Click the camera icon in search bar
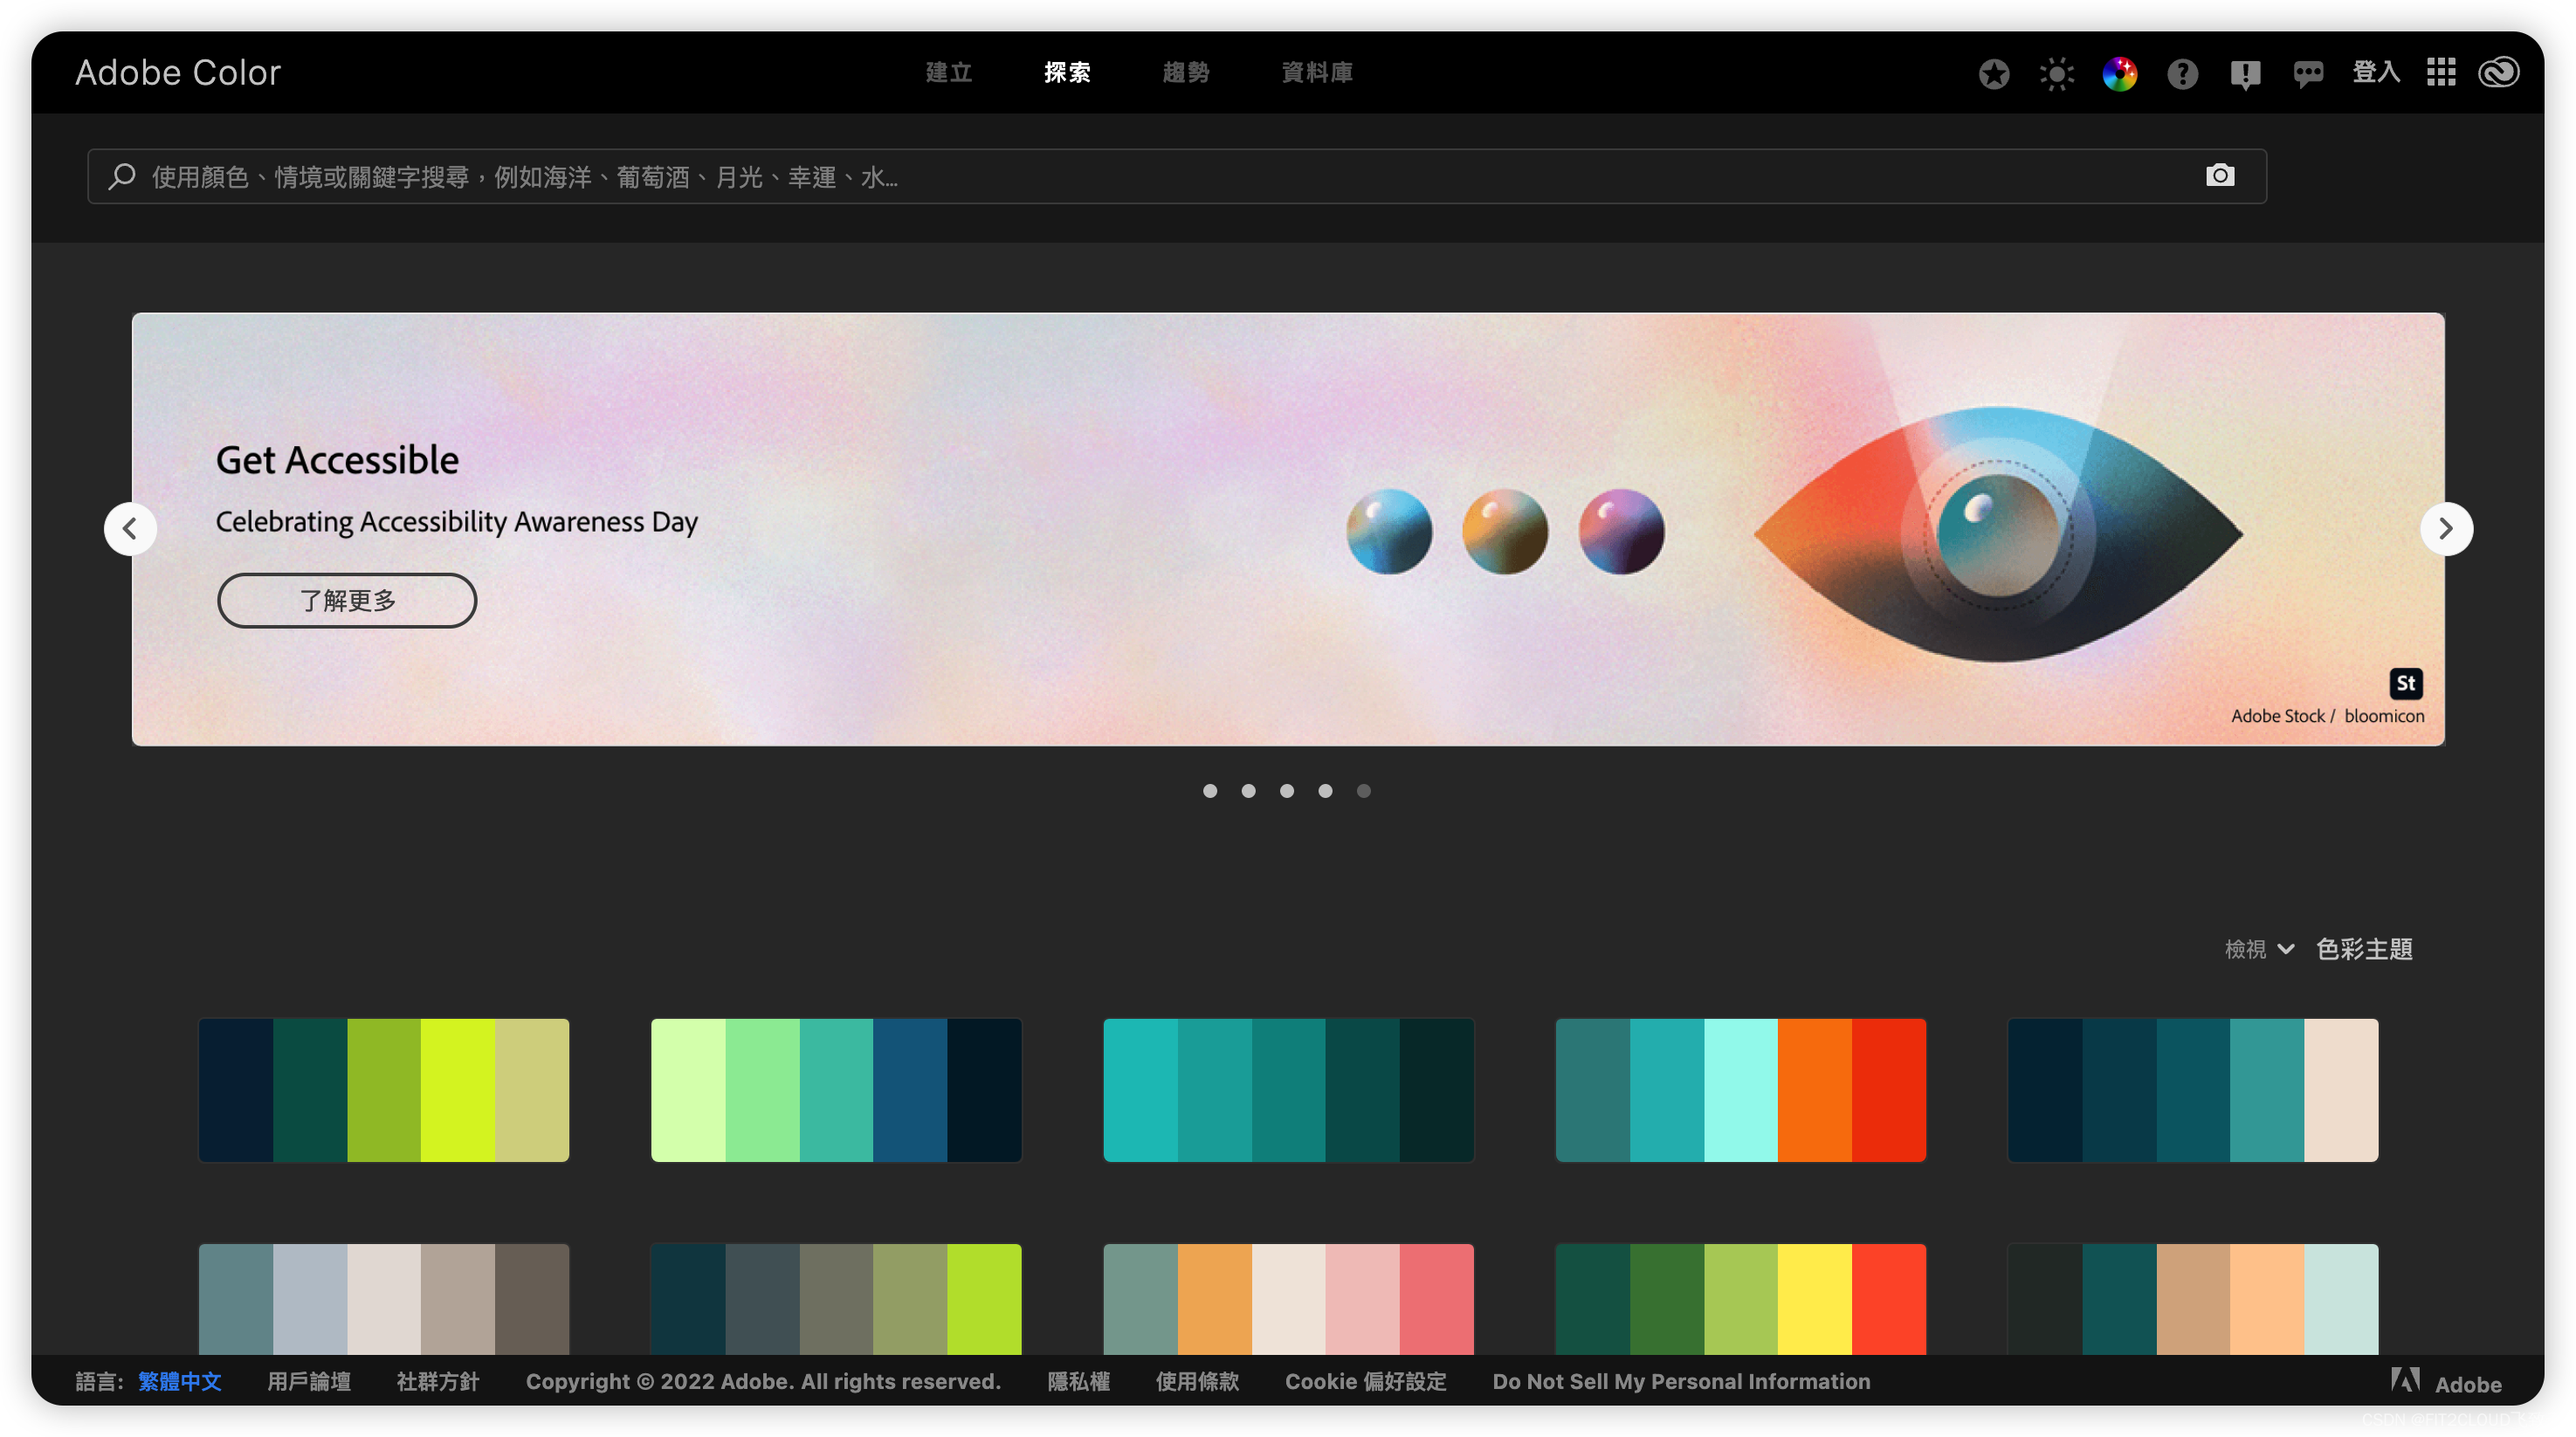The image size is (2576, 1437). click(2219, 175)
